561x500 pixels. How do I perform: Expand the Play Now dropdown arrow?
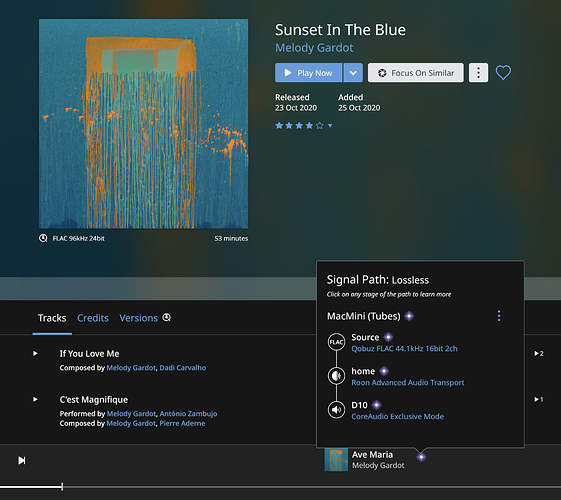(x=353, y=73)
